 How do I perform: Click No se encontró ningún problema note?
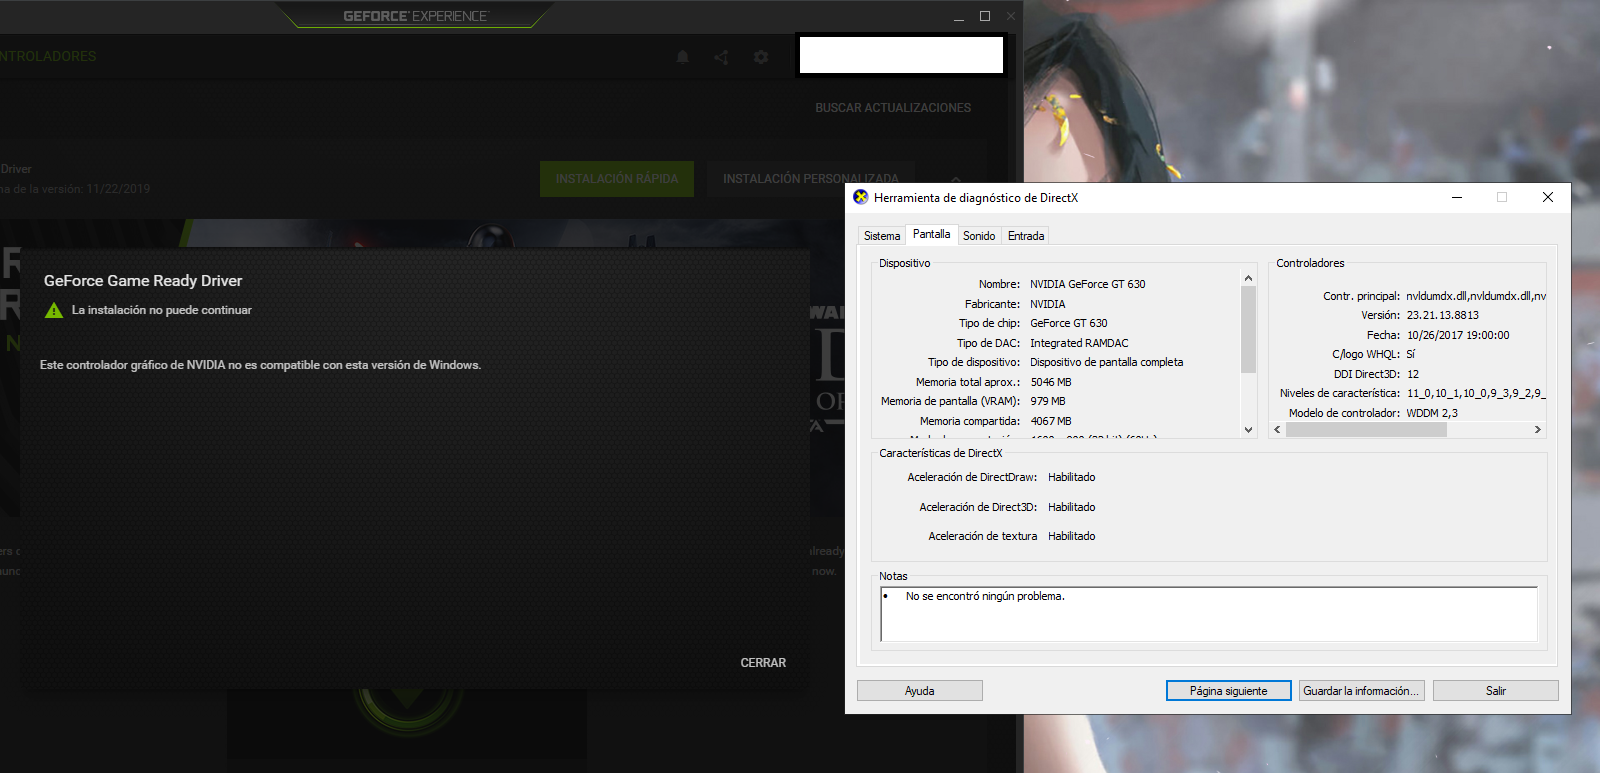click(985, 596)
